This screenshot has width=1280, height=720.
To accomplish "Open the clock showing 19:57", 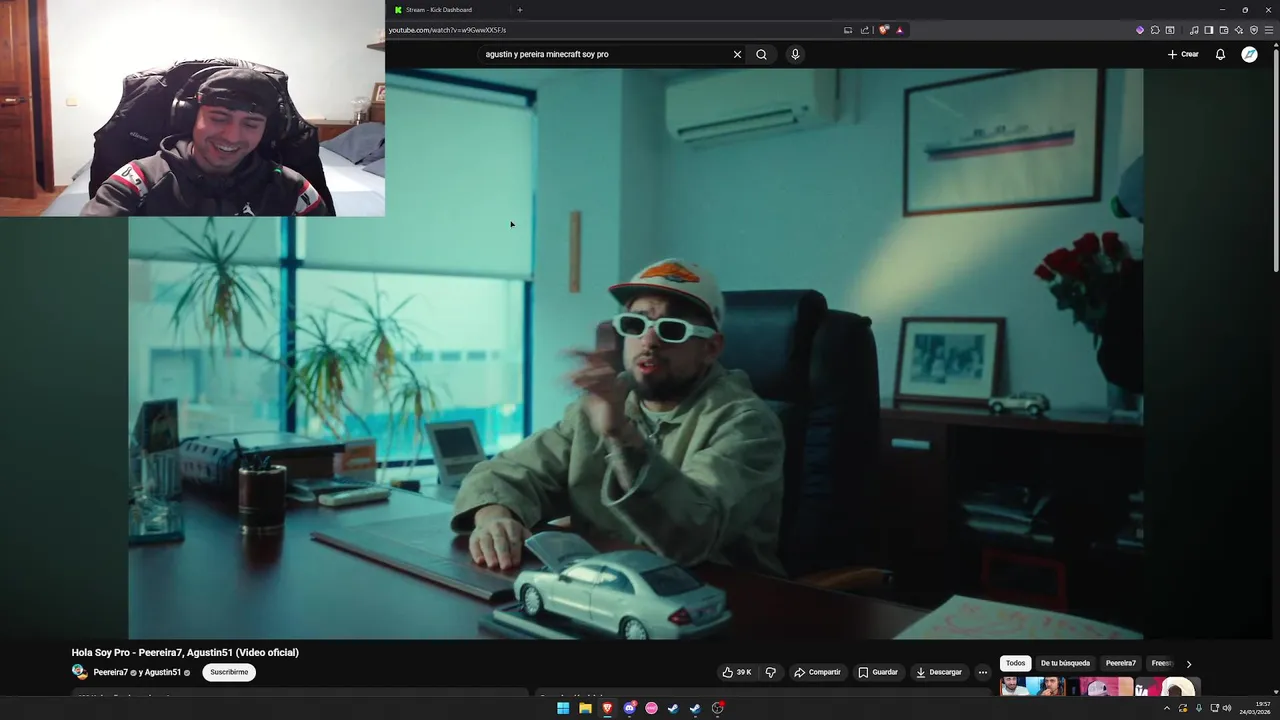I will tap(1257, 708).
